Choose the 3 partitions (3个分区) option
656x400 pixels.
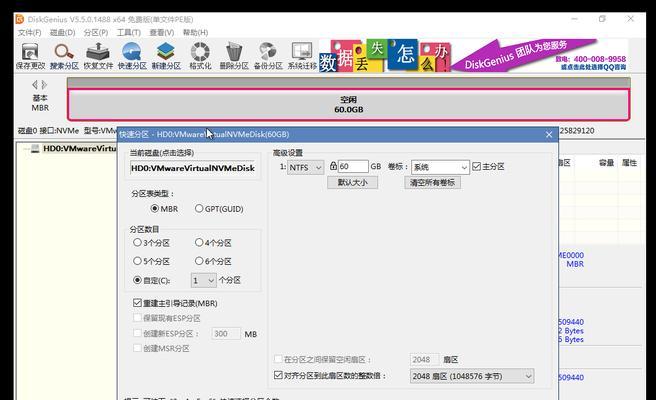coord(151,243)
